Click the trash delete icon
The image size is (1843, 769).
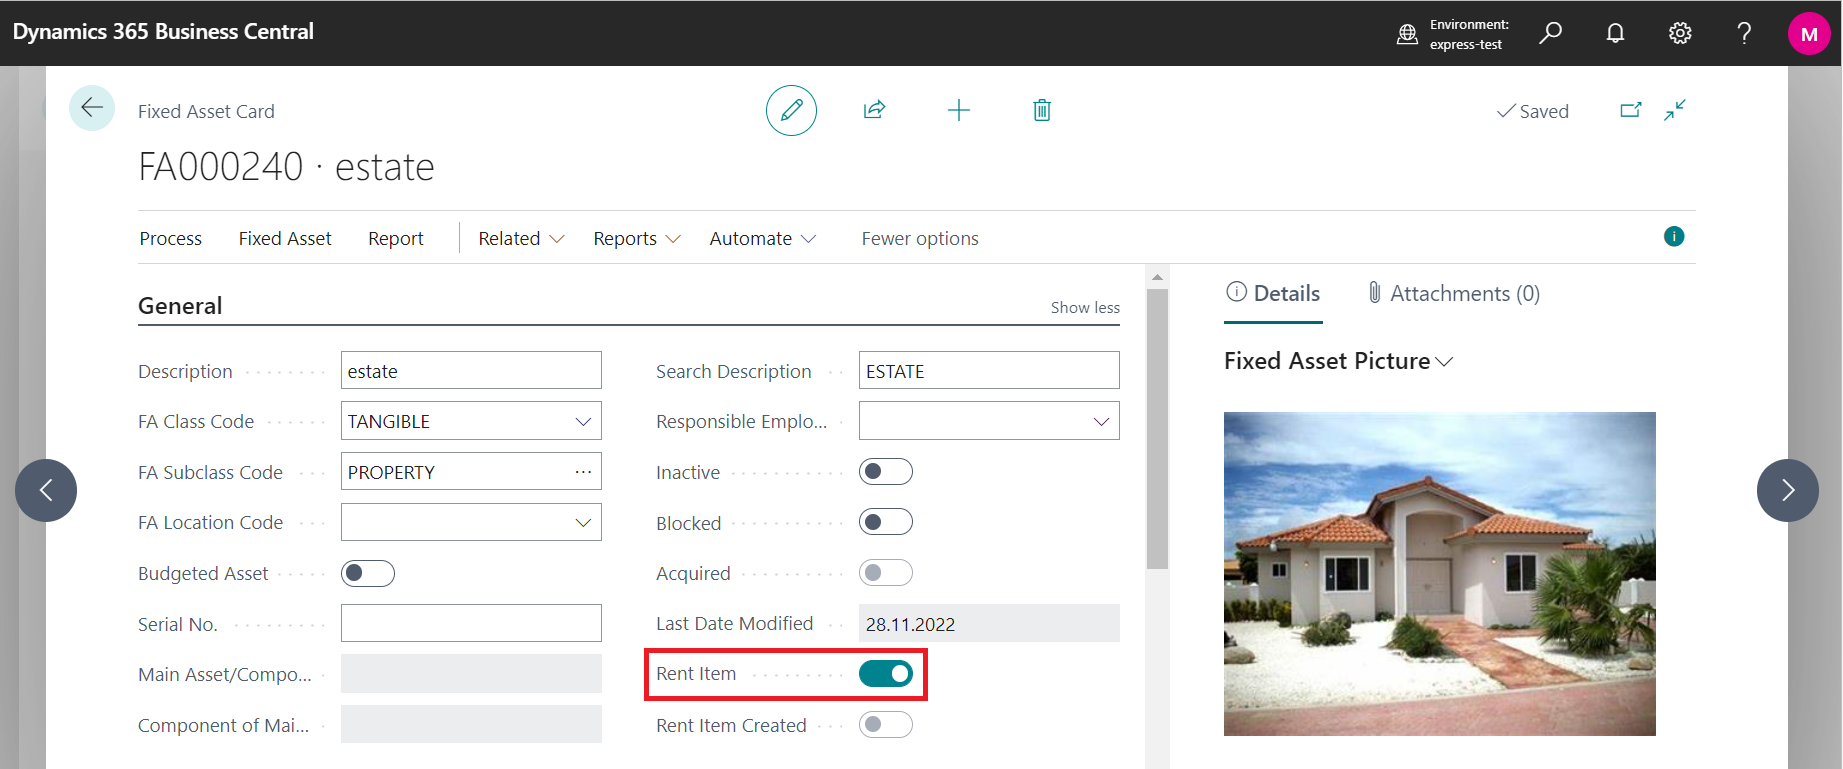pos(1041,110)
